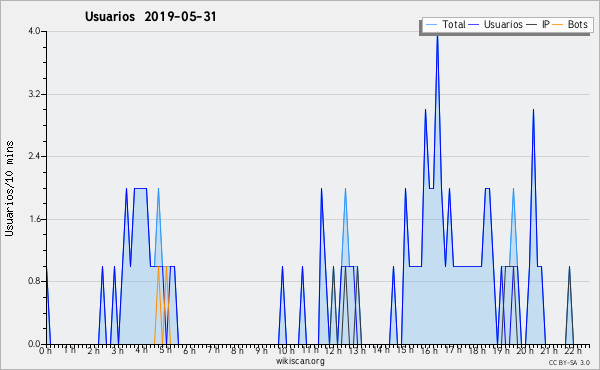Click the '10 h' x-axis label
Screen dimensions: 600x370
pyautogui.click(x=286, y=350)
